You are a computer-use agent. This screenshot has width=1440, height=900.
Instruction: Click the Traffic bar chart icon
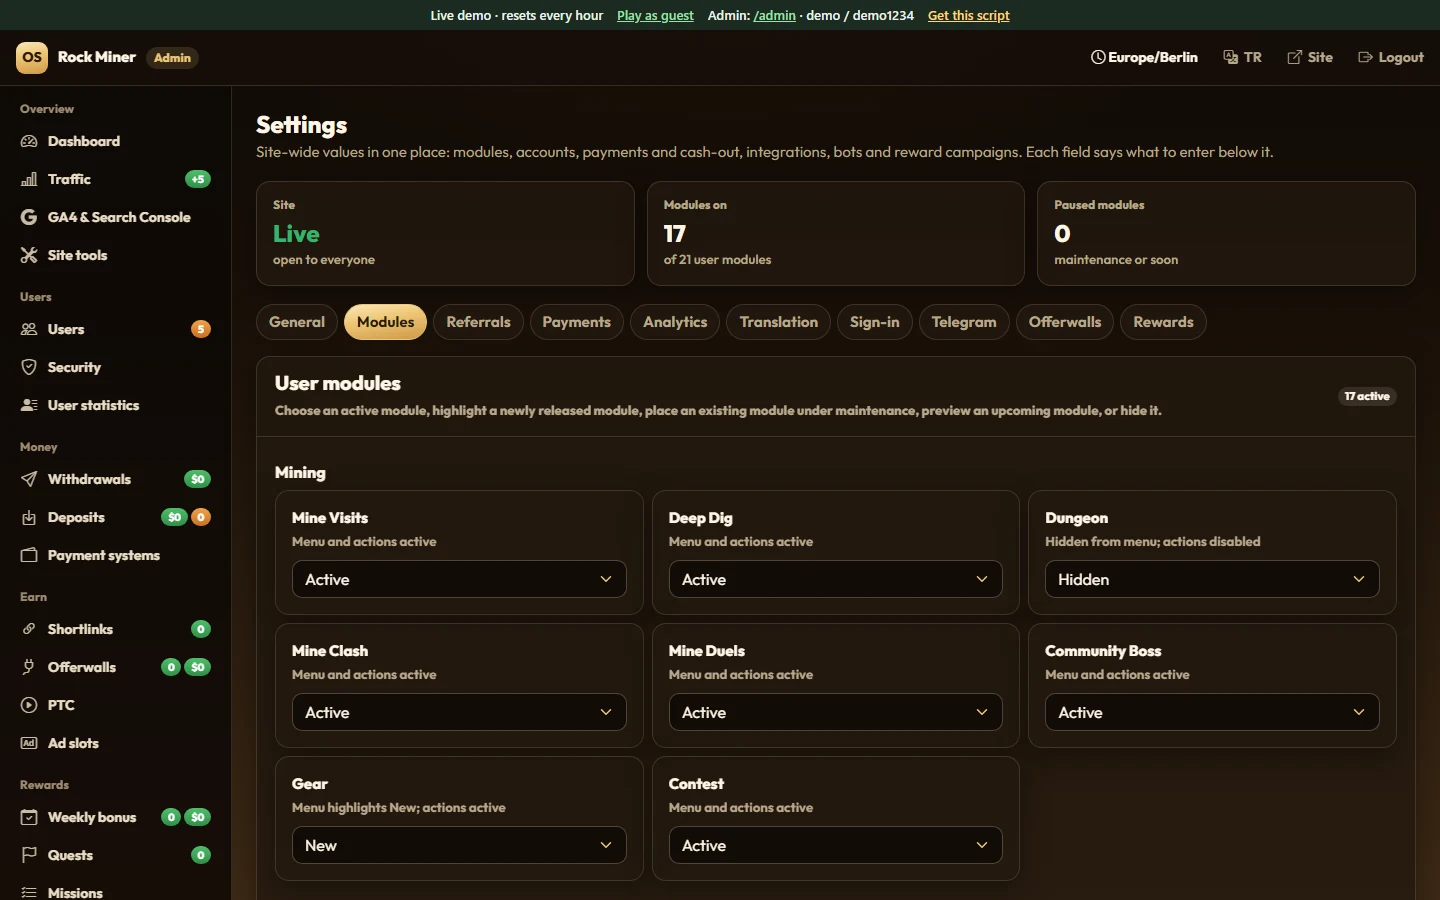pyautogui.click(x=29, y=179)
